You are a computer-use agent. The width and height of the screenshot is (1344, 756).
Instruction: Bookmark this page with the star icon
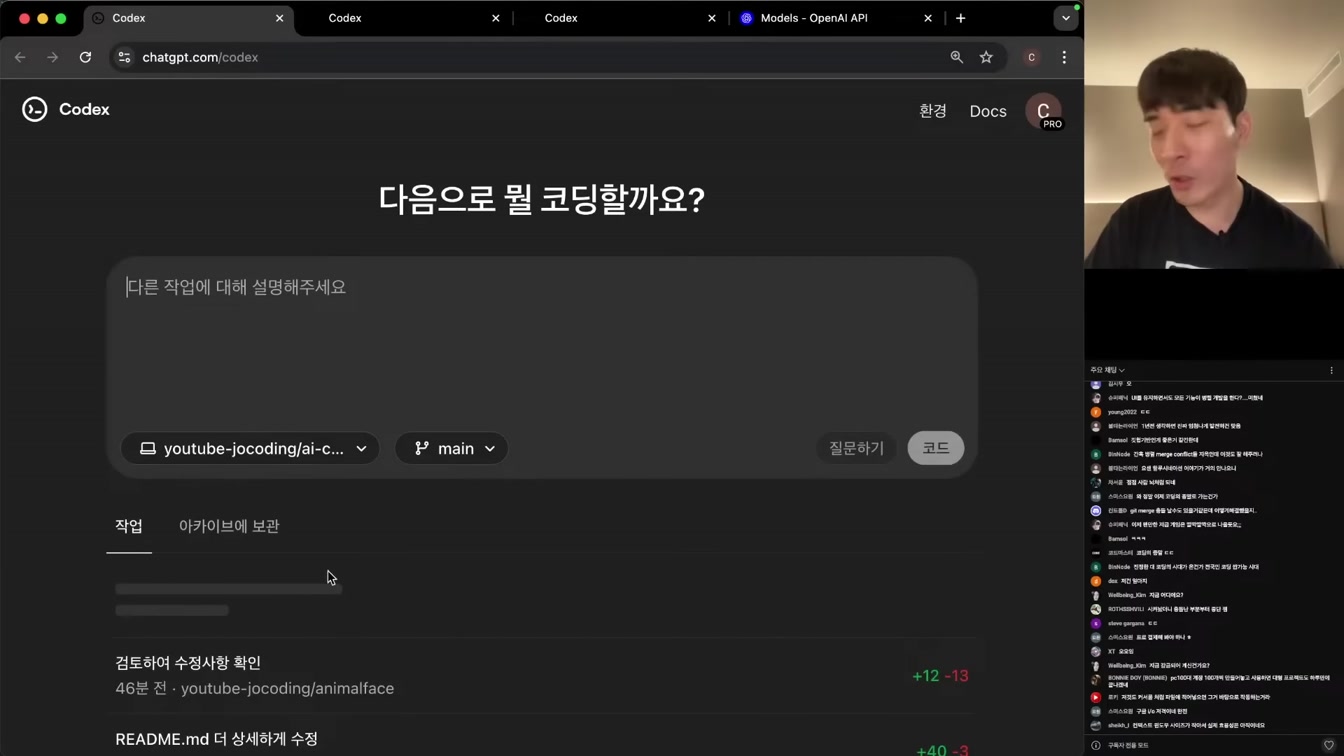(986, 58)
